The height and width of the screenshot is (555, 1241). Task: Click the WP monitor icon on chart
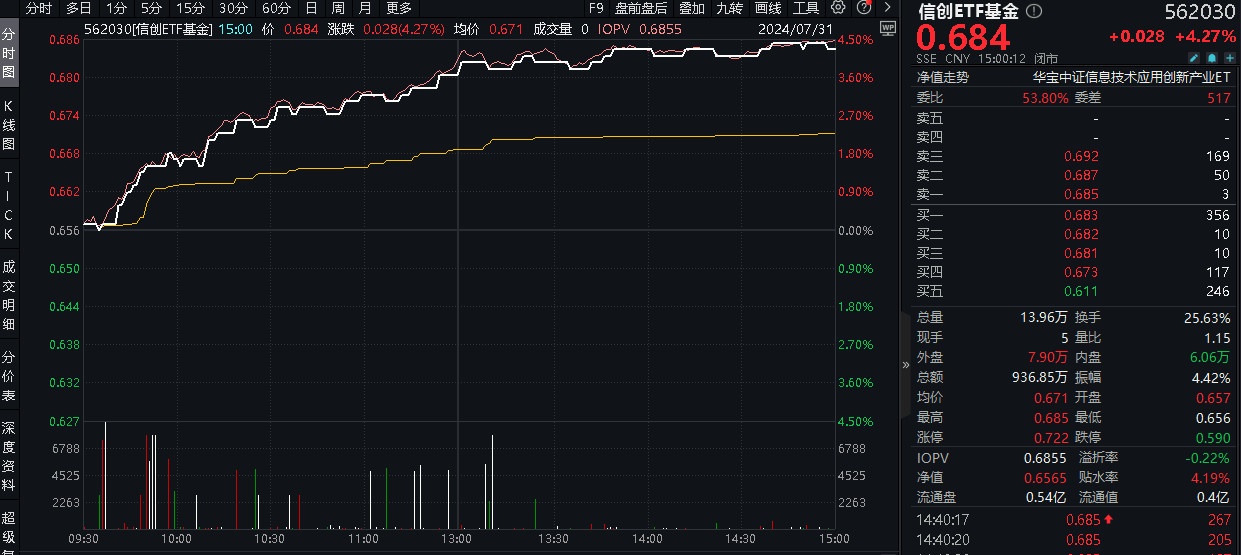click(x=886, y=29)
